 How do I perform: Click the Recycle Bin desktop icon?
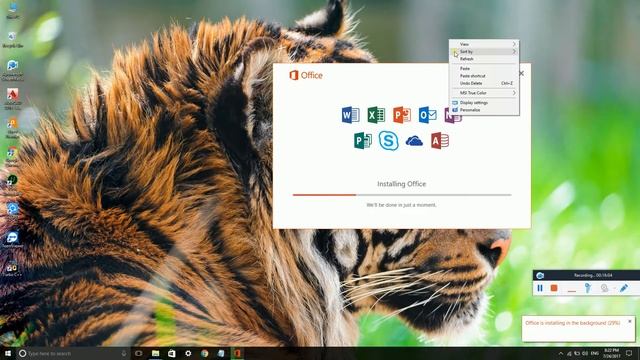(13, 40)
